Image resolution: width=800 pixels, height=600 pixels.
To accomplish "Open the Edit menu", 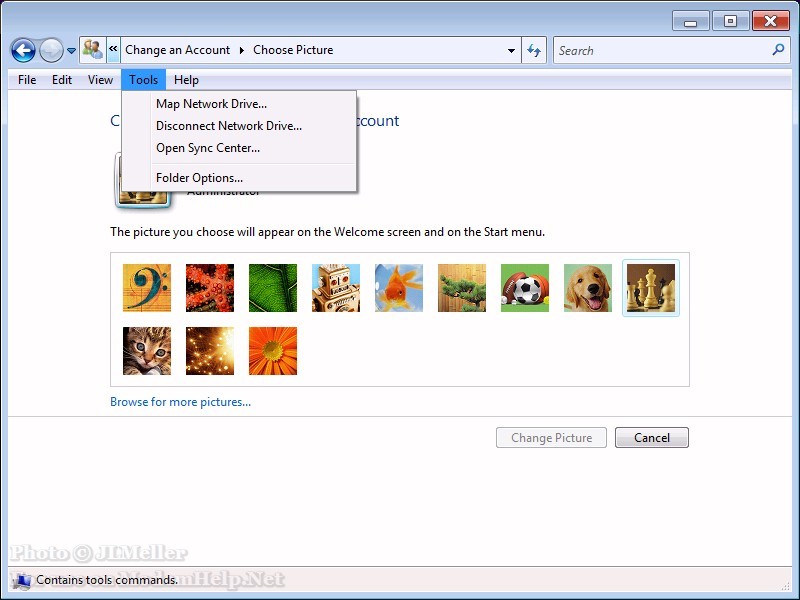I will click(x=62, y=80).
